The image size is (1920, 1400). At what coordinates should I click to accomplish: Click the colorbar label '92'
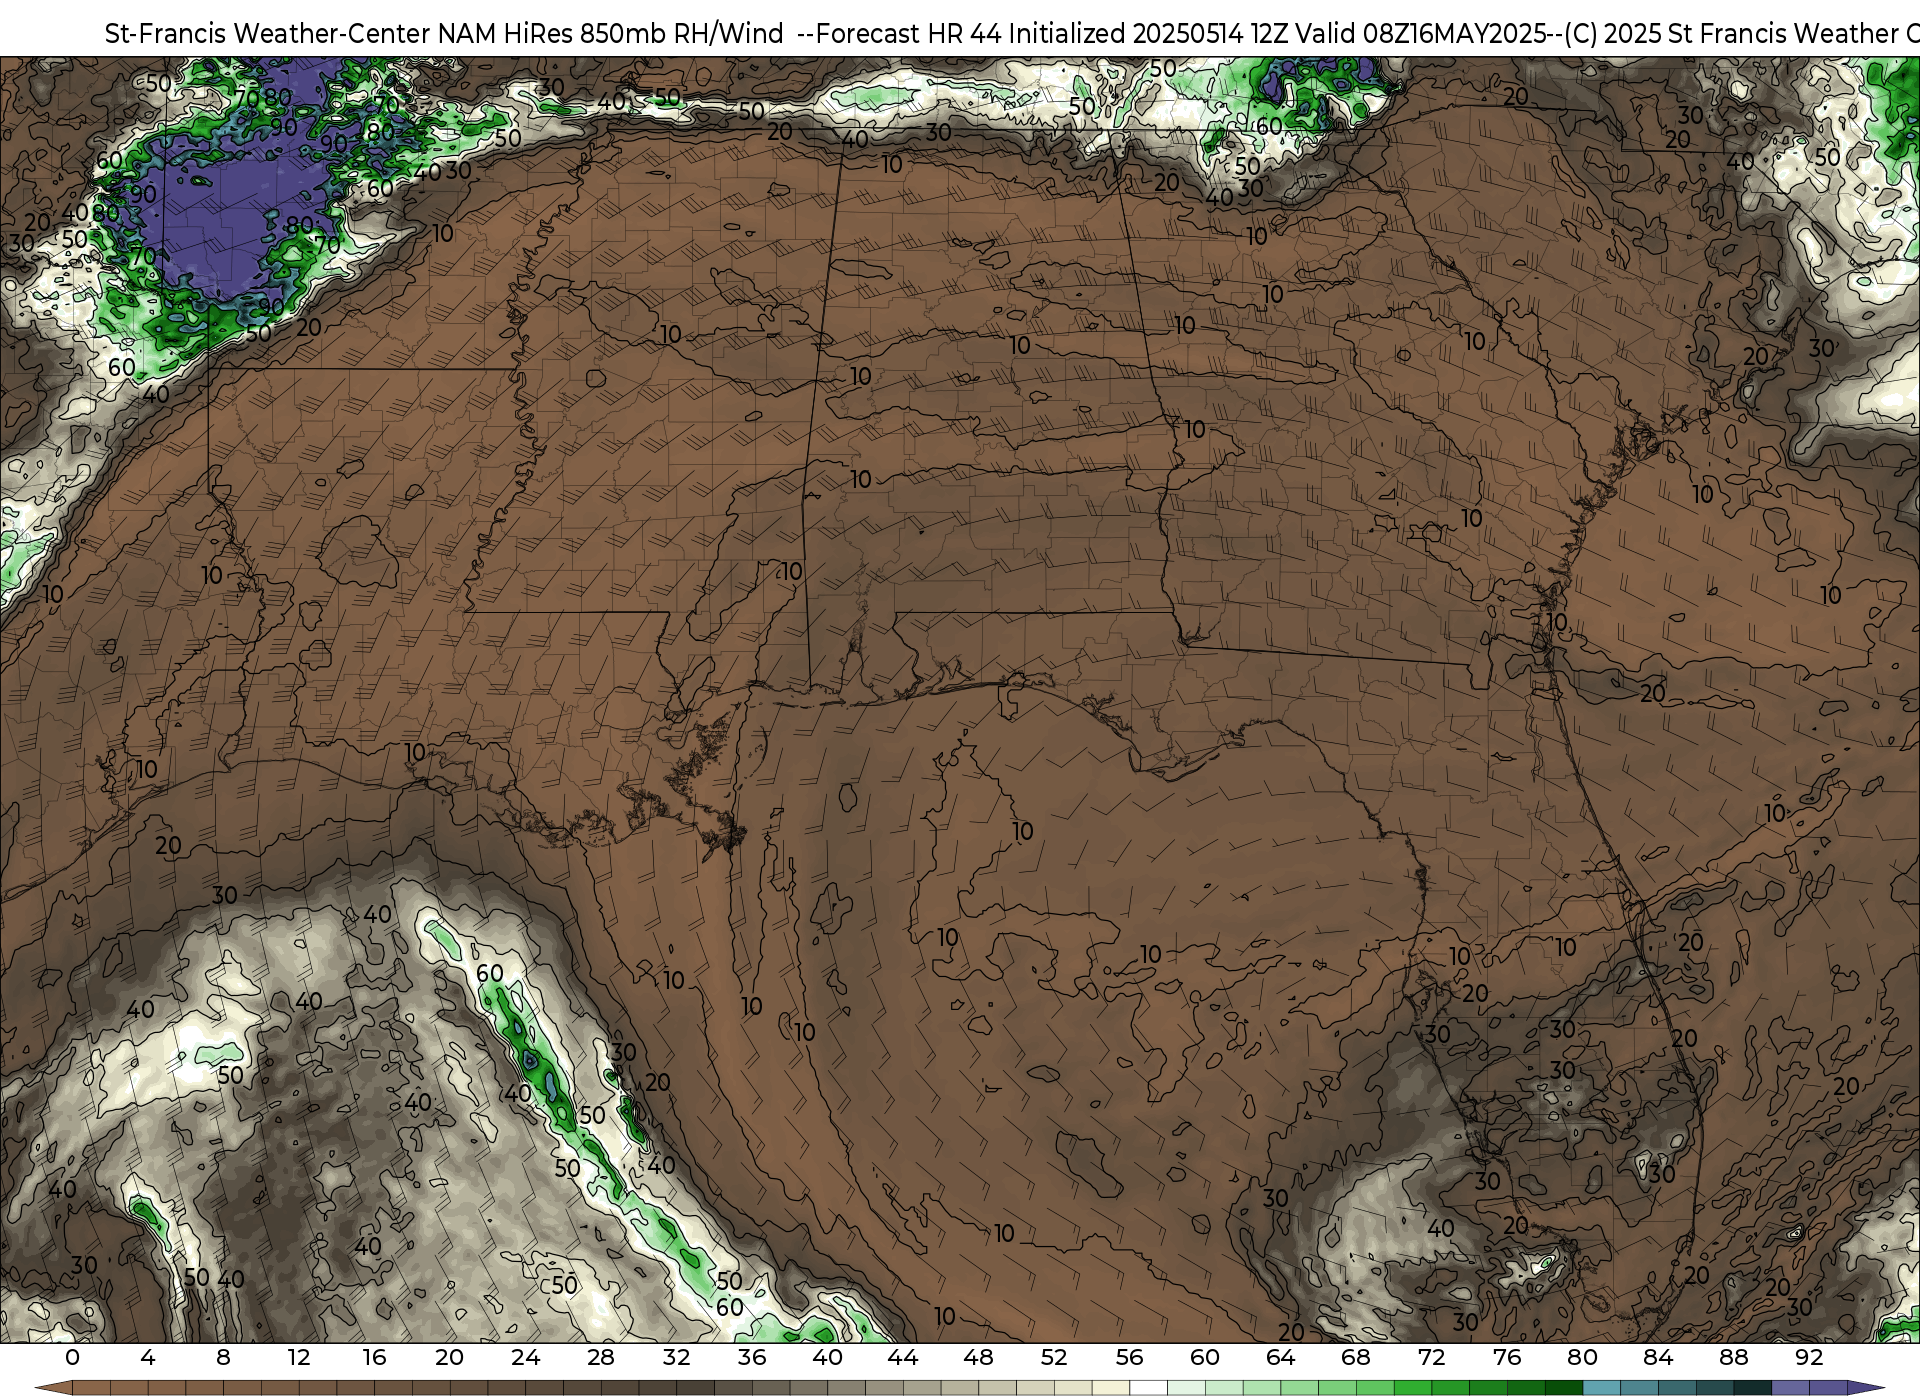coord(1809,1358)
